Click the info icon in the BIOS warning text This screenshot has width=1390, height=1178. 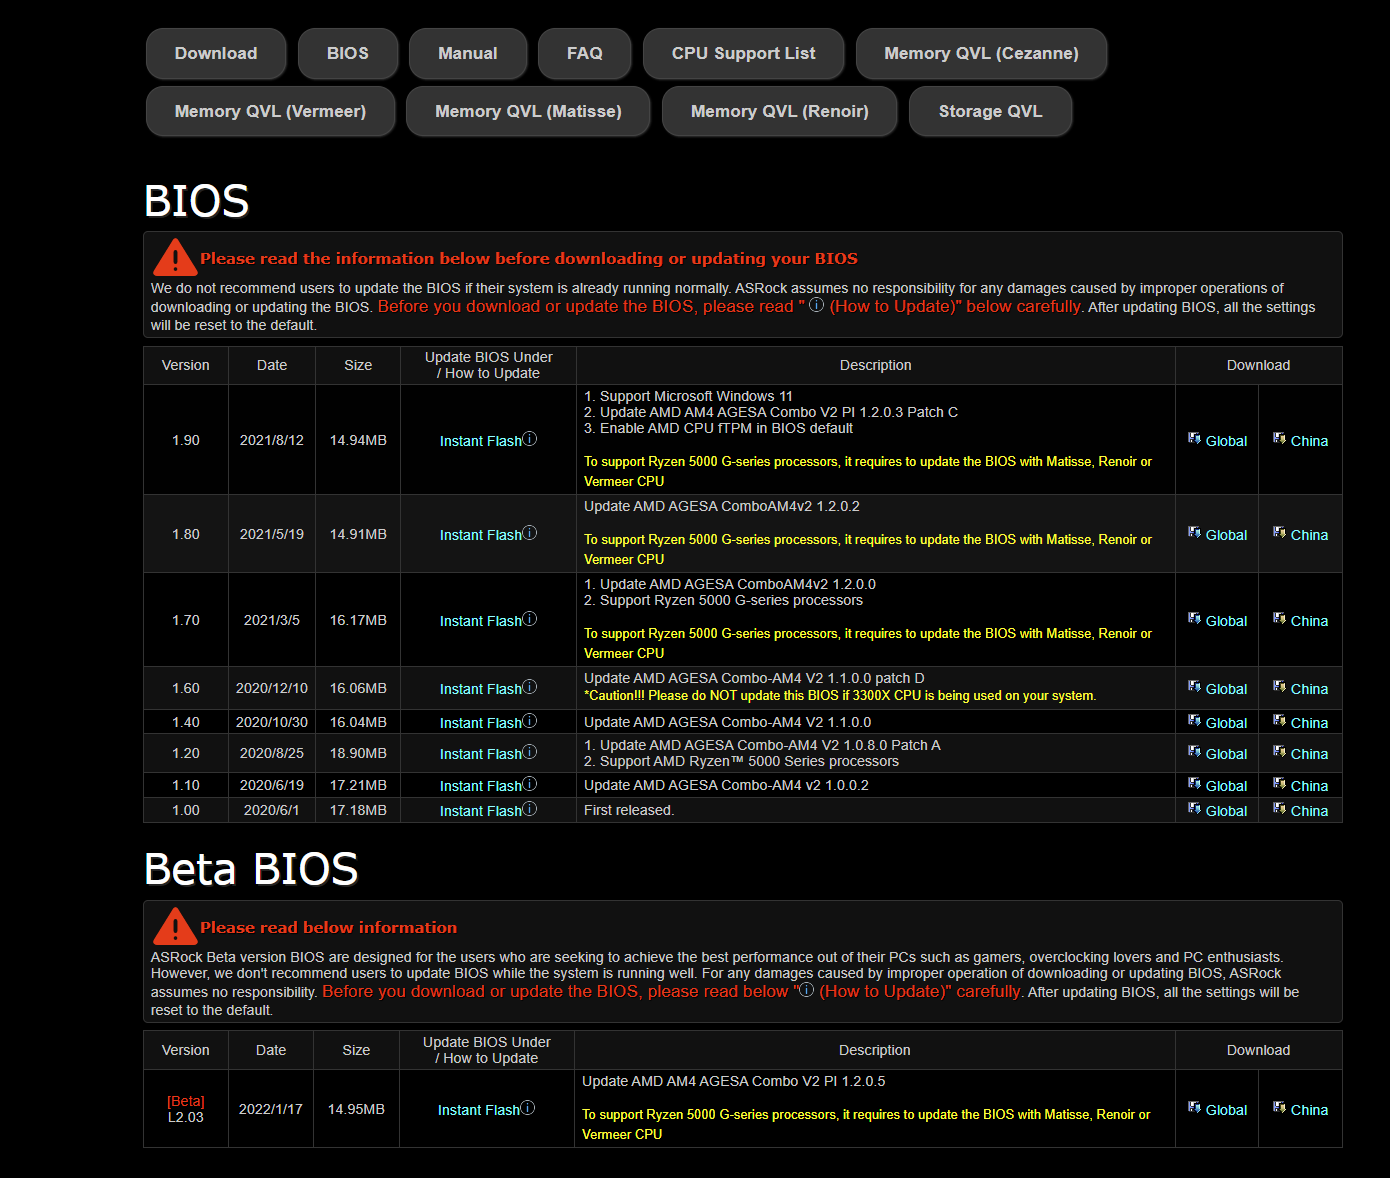pyautogui.click(x=817, y=305)
